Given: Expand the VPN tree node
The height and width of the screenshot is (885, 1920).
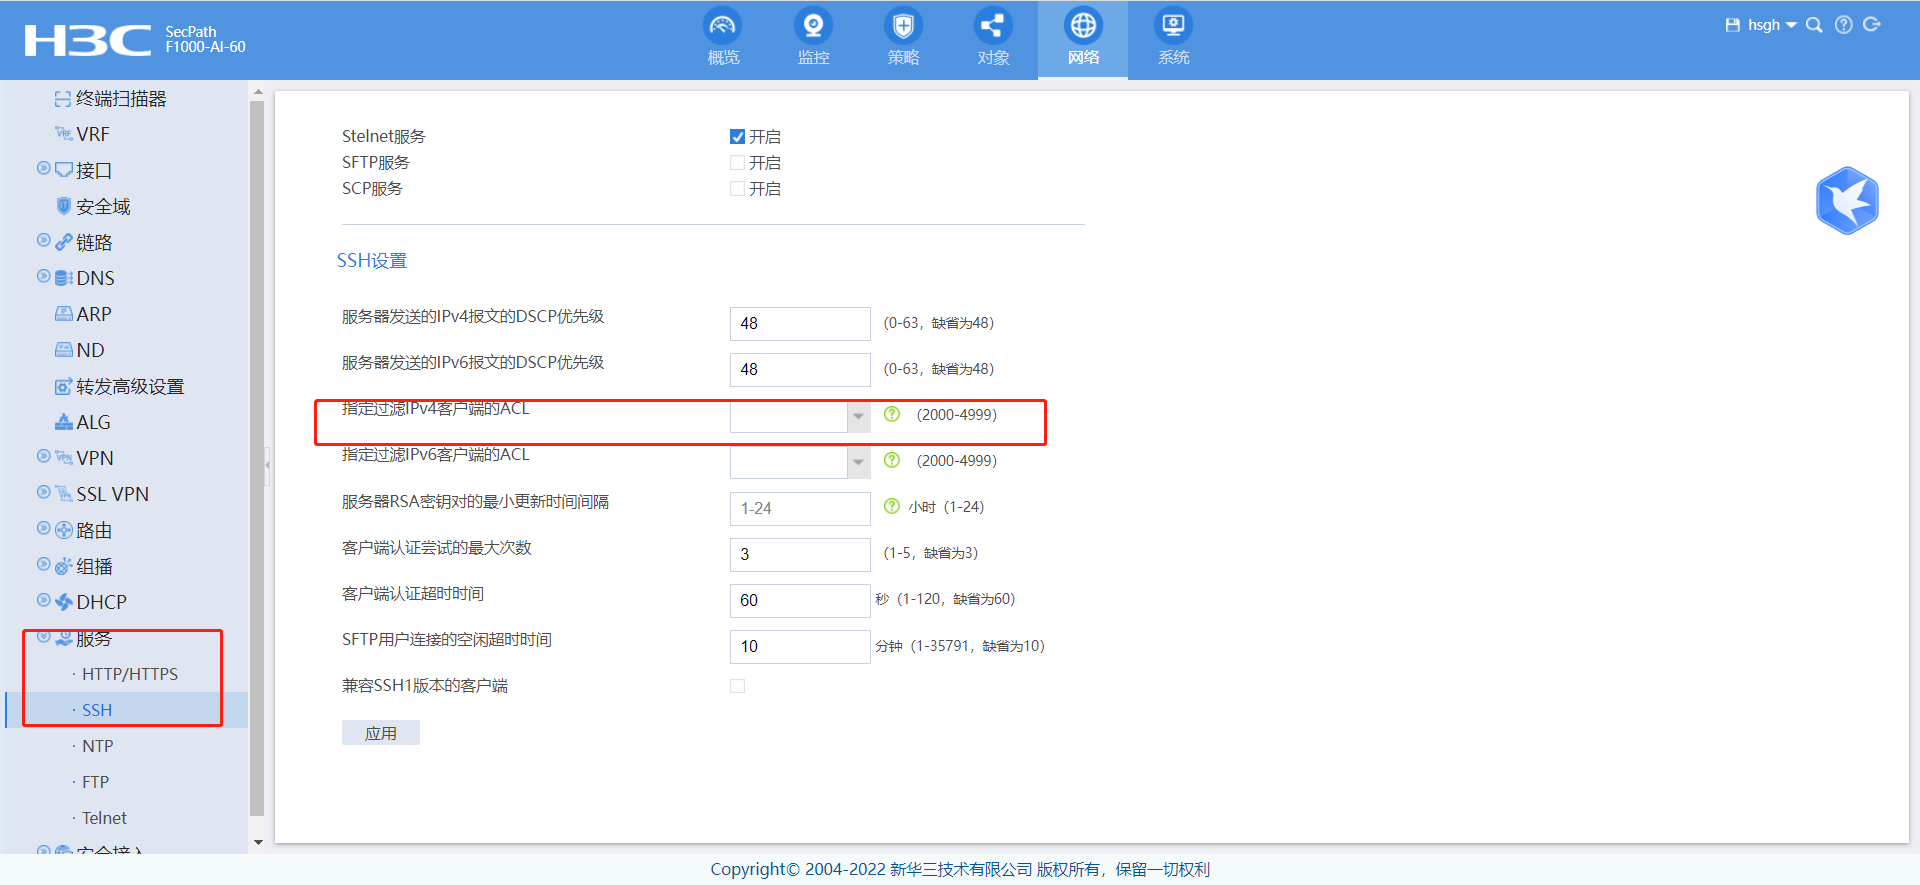Looking at the screenshot, I should point(43,456).
